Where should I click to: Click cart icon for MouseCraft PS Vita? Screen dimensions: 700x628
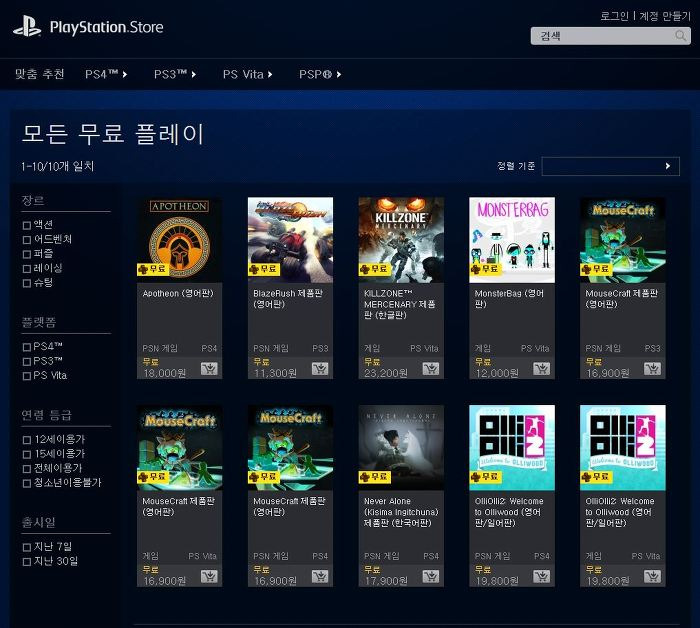click(x=209, y=577)
